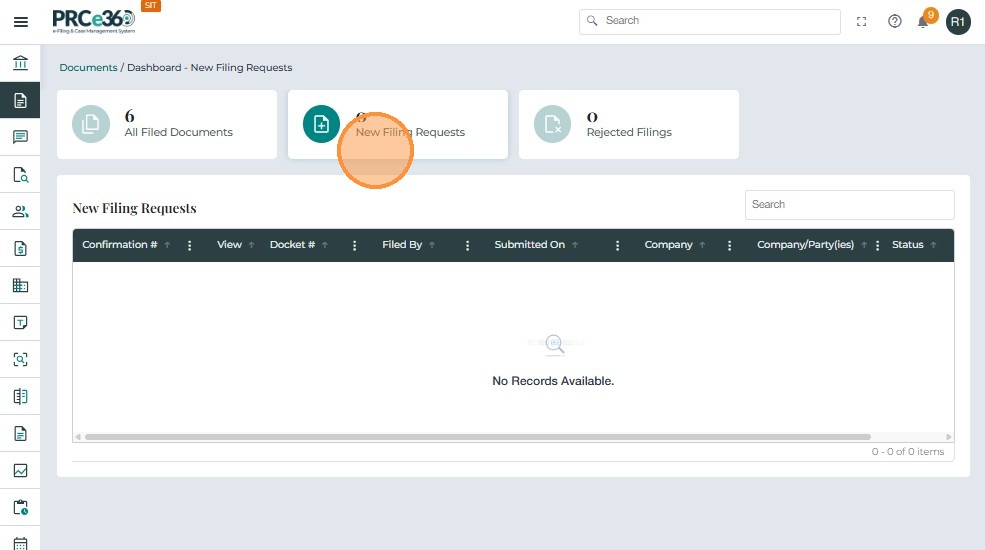Click the scrollbar right arrow
This screenshot has width=985, height=550.
coord(949,437)
